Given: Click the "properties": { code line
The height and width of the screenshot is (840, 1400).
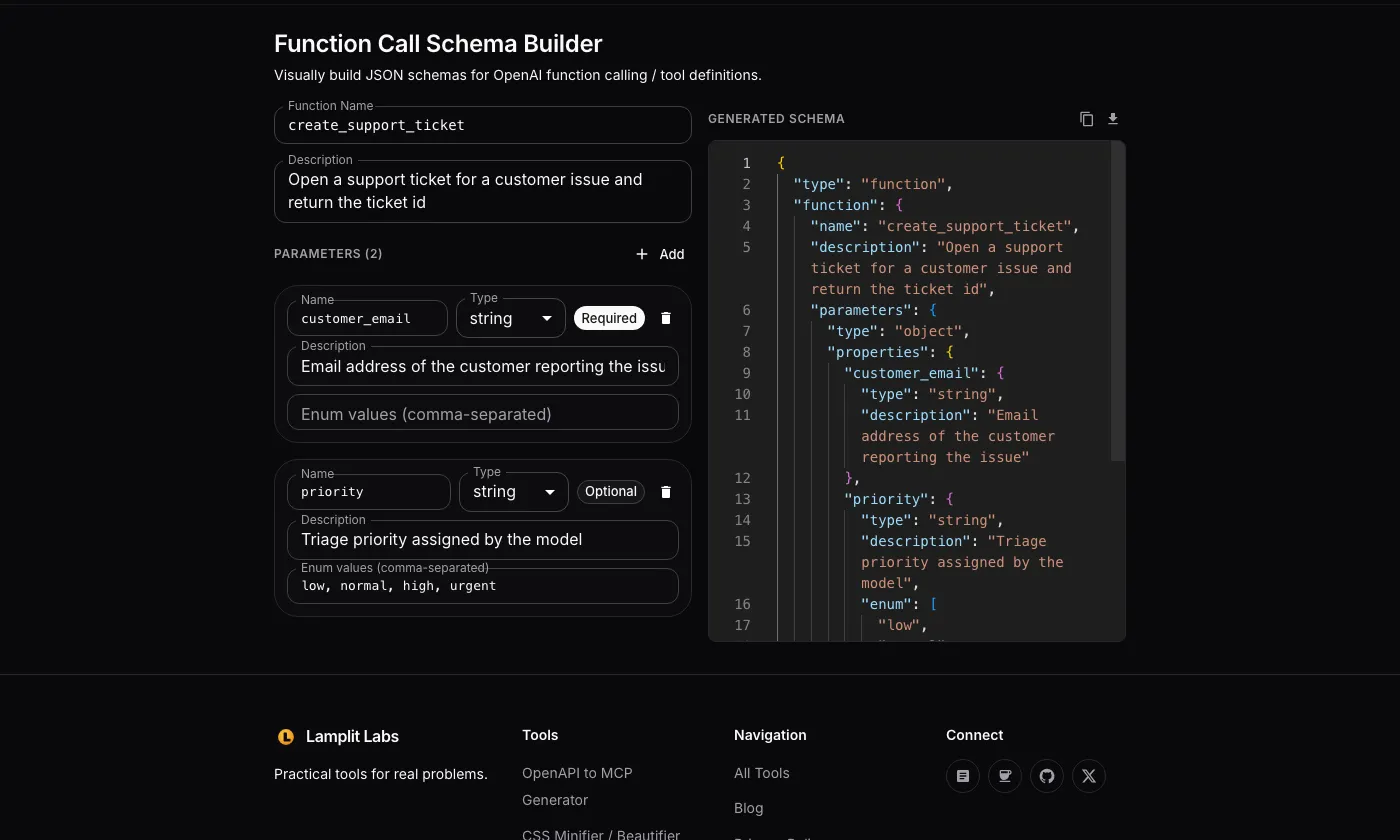Looking at the screenshot, I should tap(890, 352).
